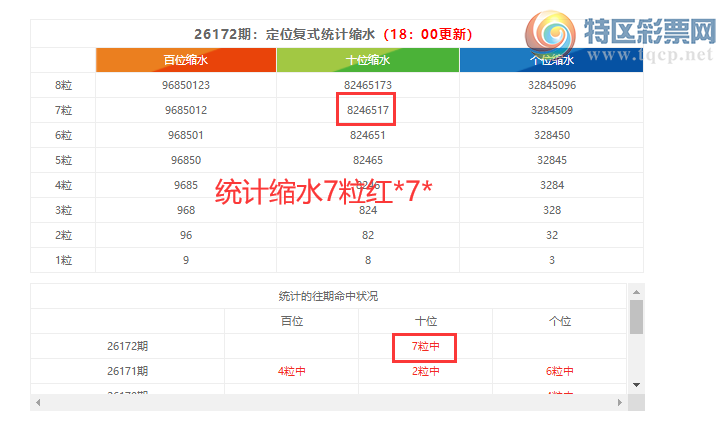726x424 pixels.
Task: Select the value 9685012
Action: pos(186,110)
